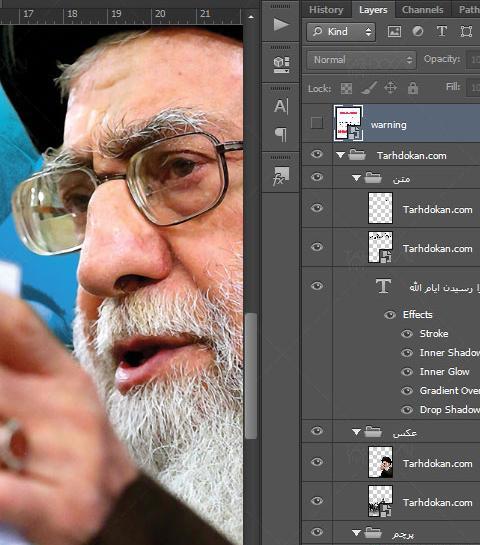The height and width of the screenshot is (545, 480).
Task: Click the scroll up arrow above canvas
Action: tap(251, 17)
